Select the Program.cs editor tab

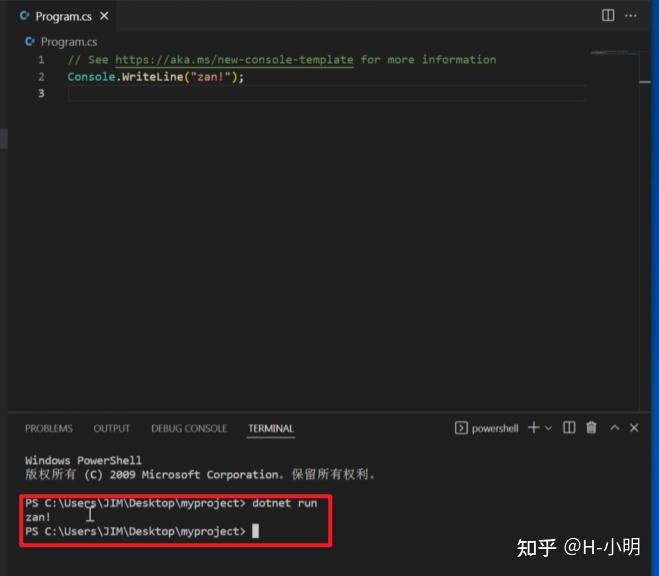pos(63,16)
